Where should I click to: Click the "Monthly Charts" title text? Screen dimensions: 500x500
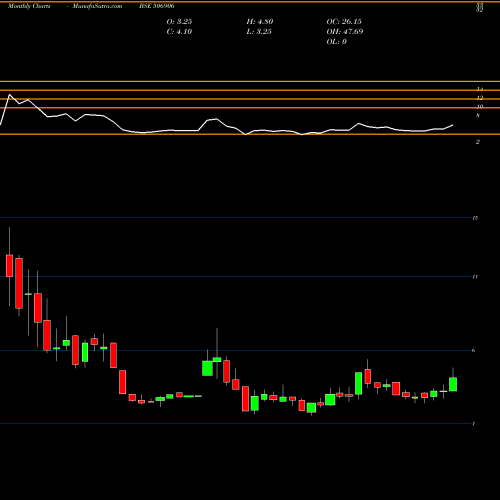pyautogui.click(x=29, y=6)
